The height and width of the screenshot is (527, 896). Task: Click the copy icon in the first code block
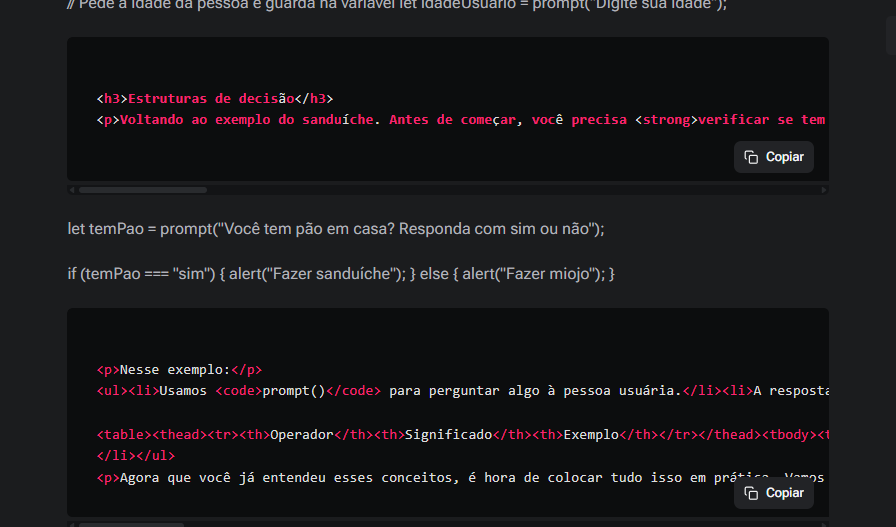pos(751,157)
